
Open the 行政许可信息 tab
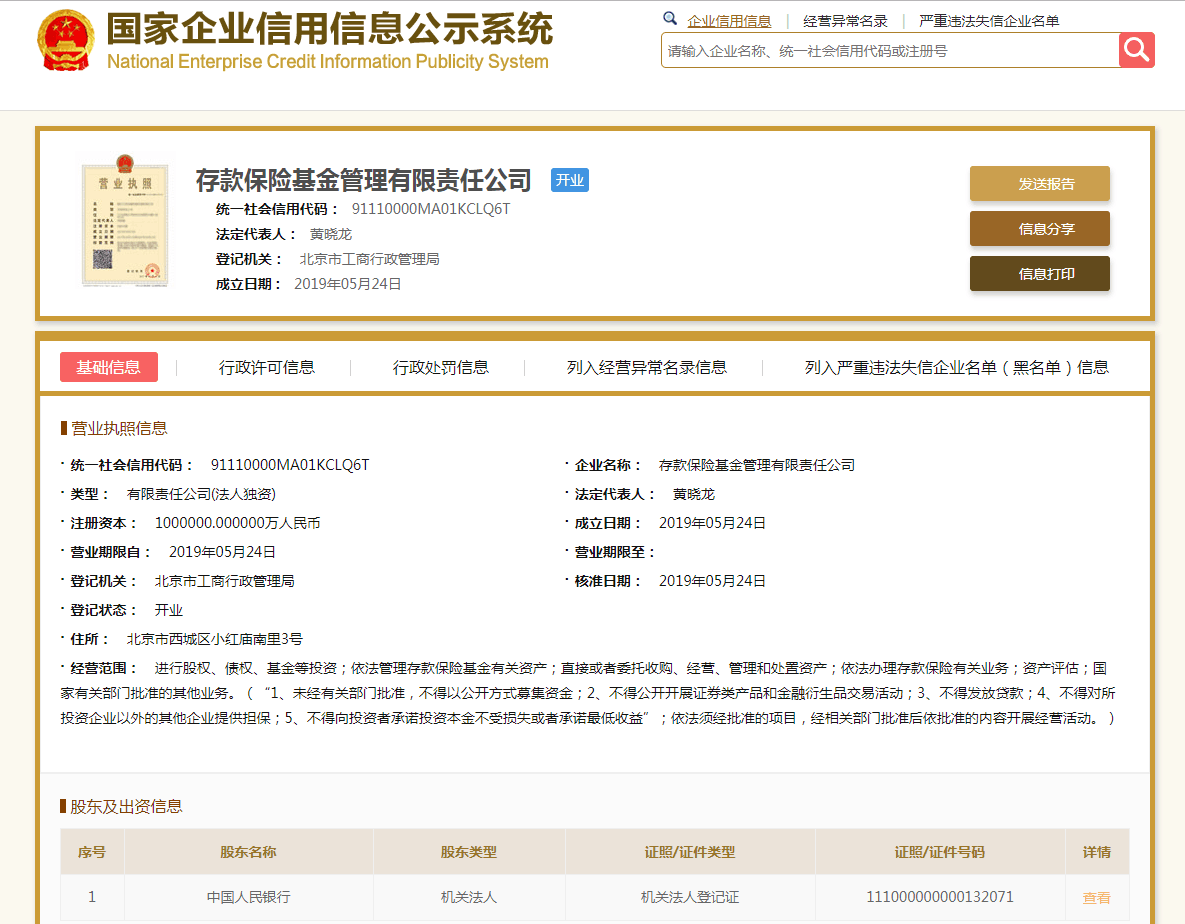click(x=267, y=367)
